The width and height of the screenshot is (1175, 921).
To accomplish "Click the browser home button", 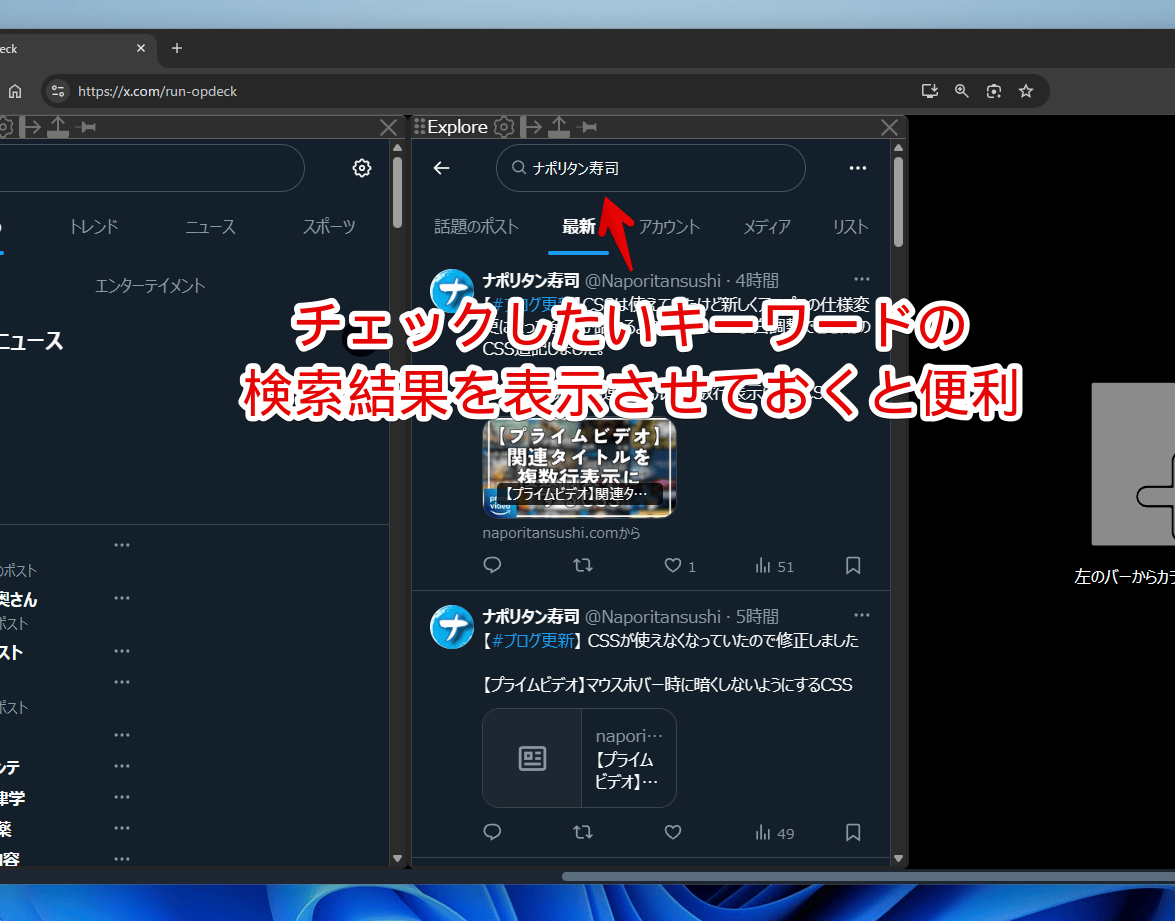I will pos(15,91).
